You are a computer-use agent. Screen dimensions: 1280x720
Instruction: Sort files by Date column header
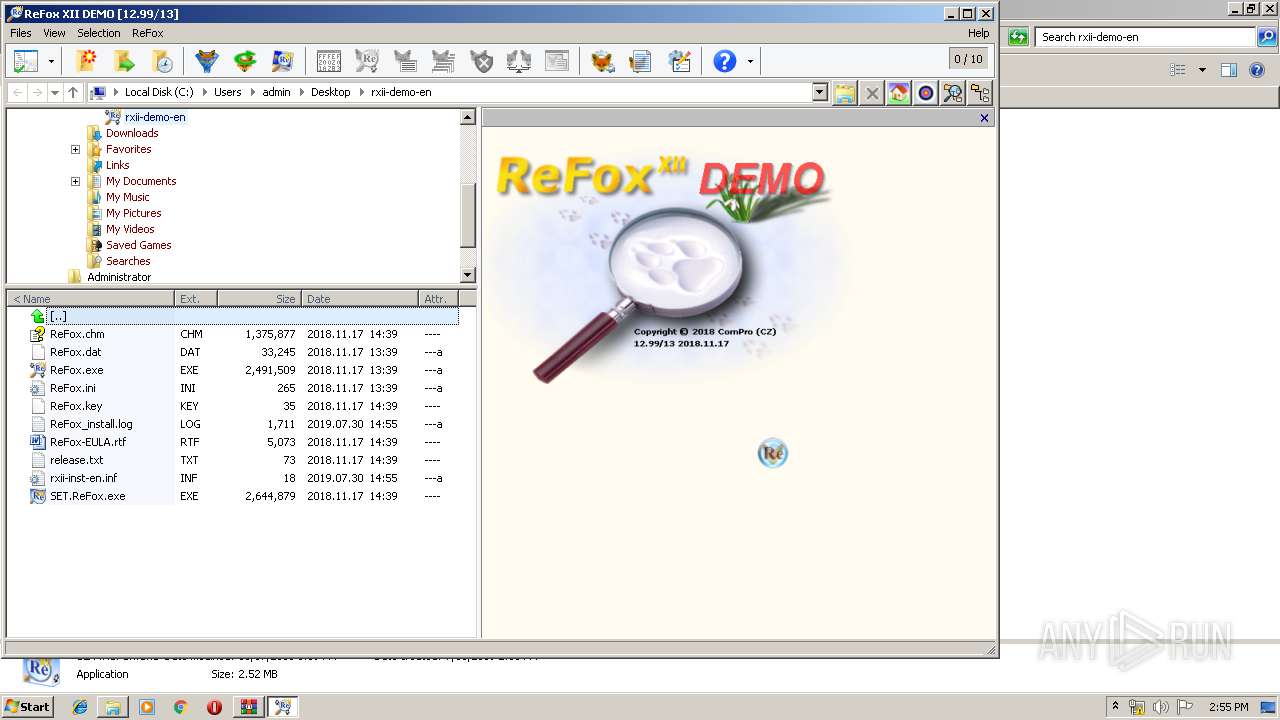[360, 299]
